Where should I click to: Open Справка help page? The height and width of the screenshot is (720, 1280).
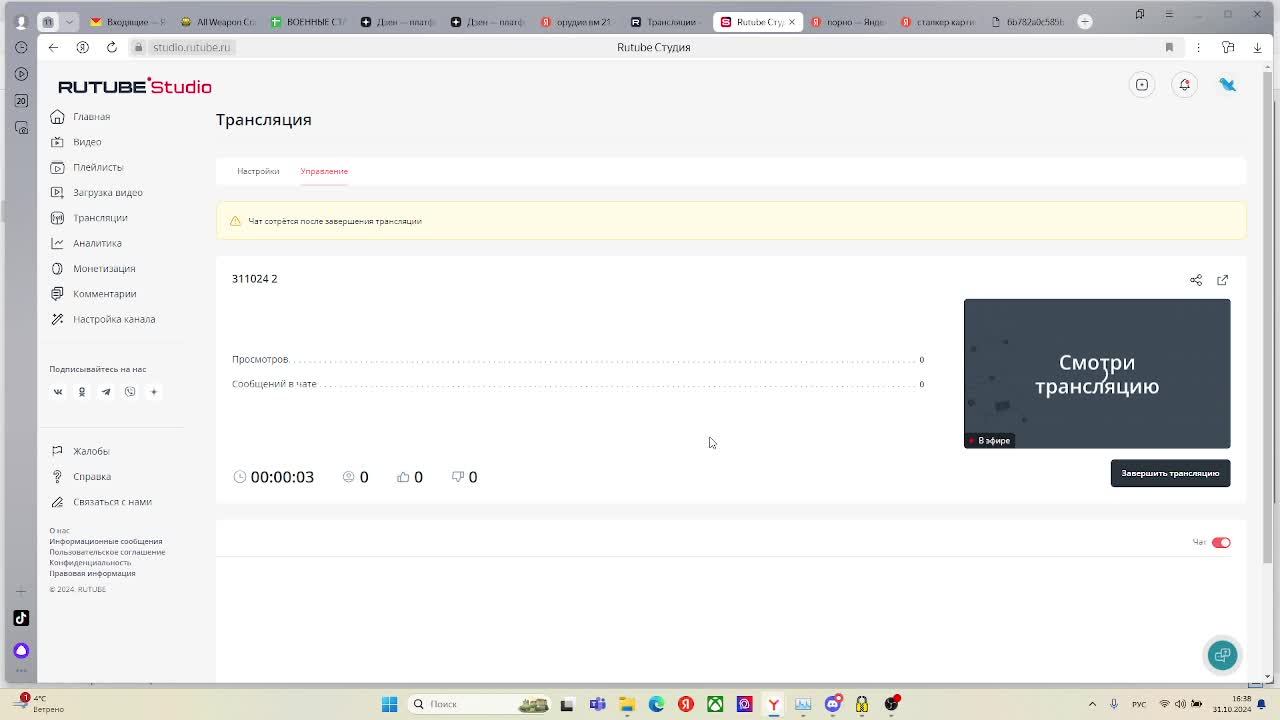[x=81, y=477]
